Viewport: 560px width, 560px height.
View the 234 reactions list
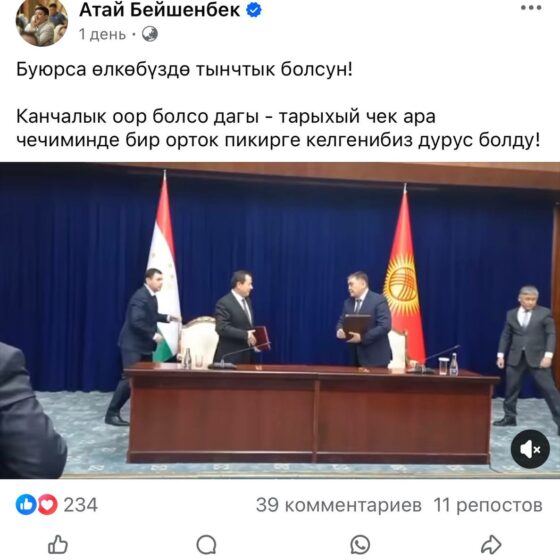point(80,505)
